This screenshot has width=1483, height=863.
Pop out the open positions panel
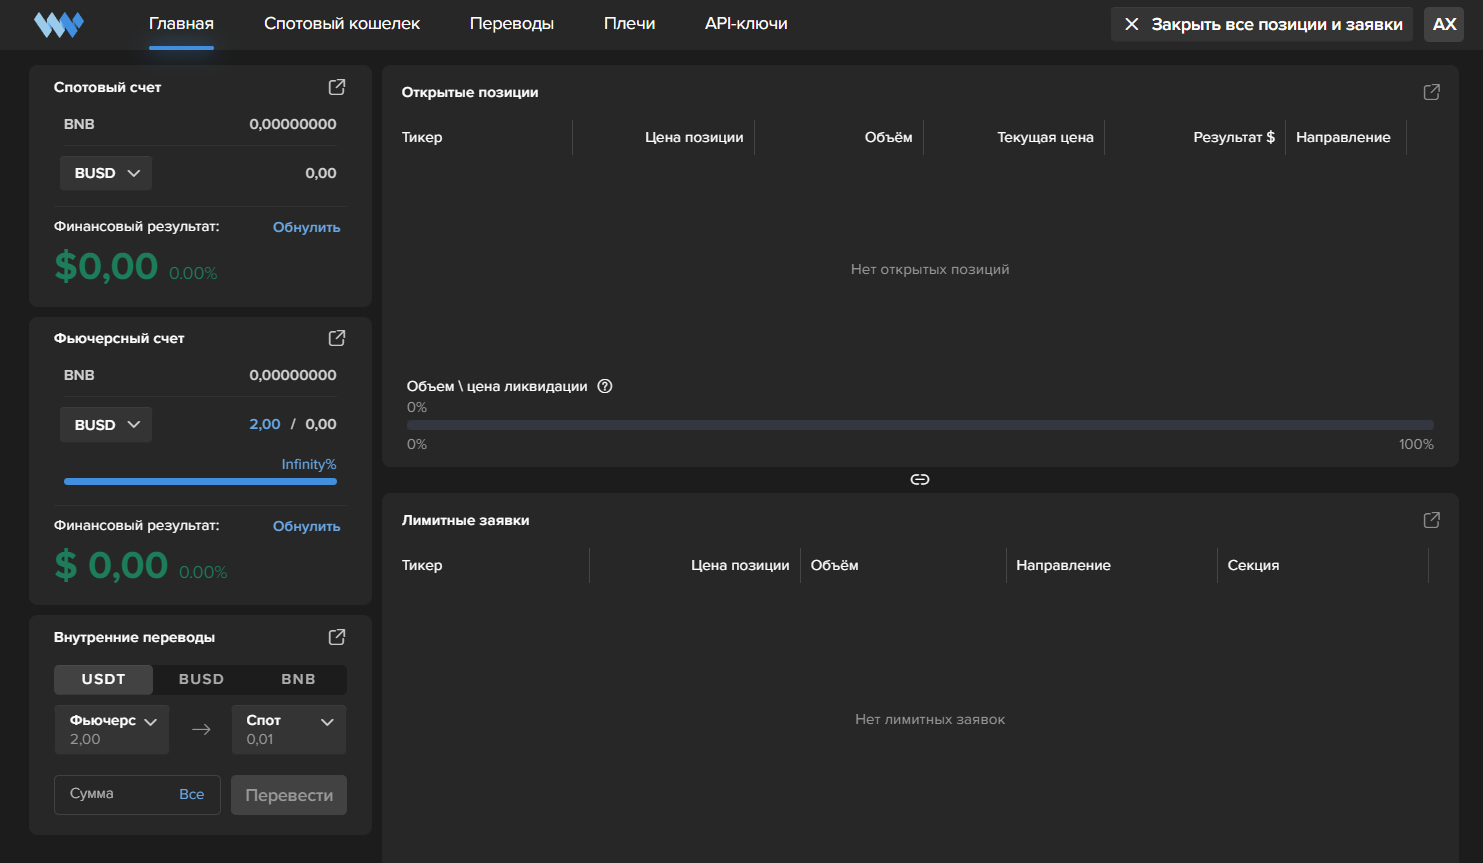point(1432,92)
